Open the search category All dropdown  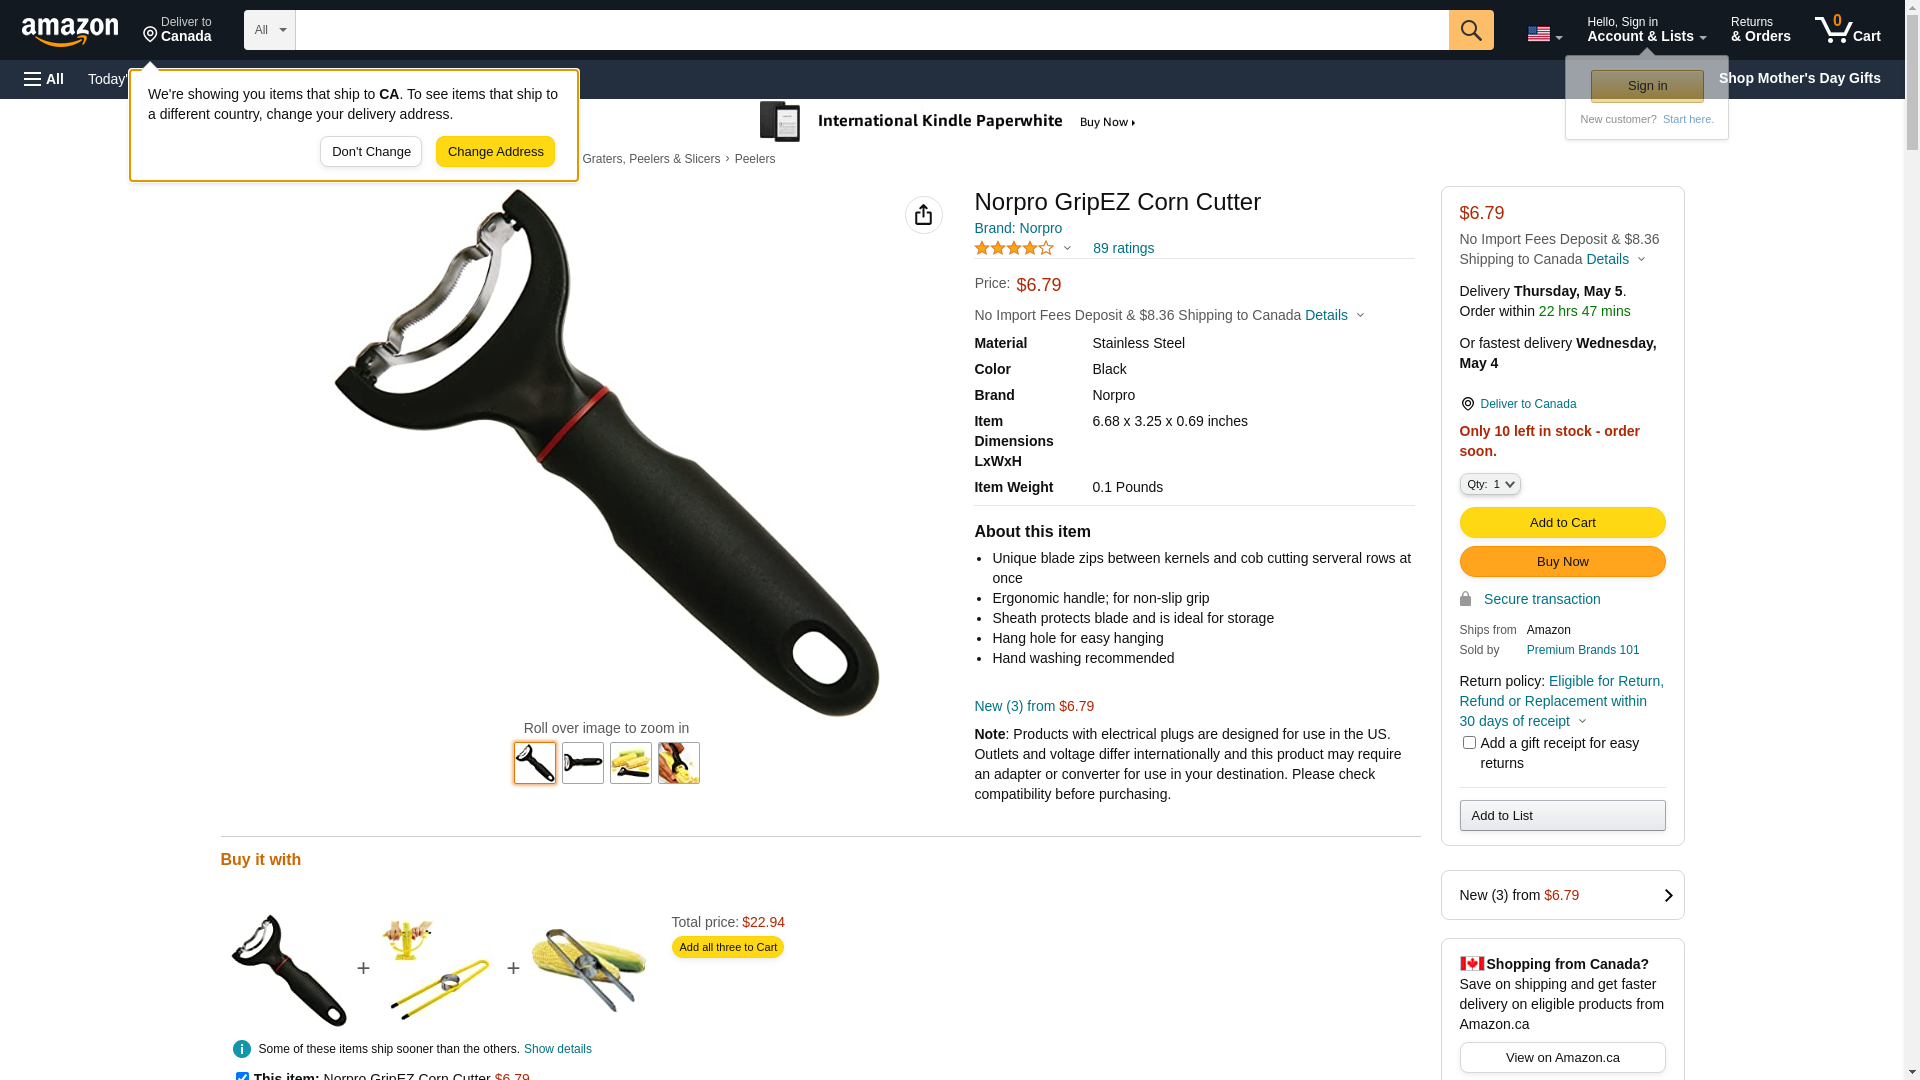(x=269, y=30)
